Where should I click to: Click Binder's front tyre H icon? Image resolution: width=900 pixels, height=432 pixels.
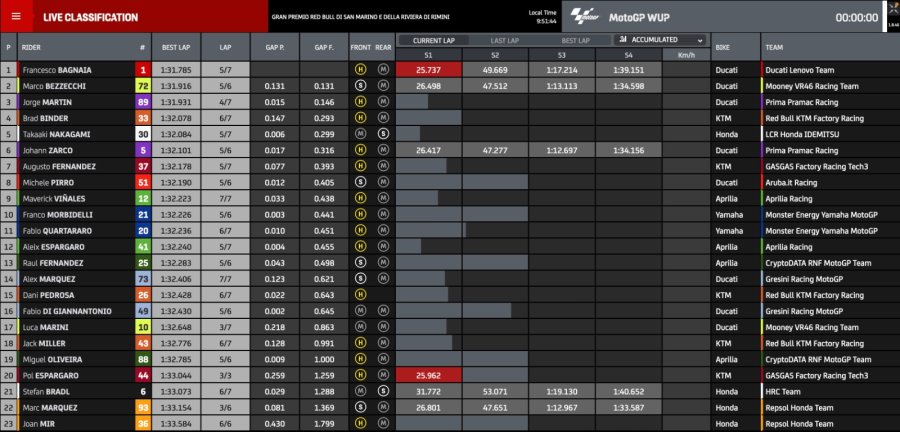tap(360, 118)
